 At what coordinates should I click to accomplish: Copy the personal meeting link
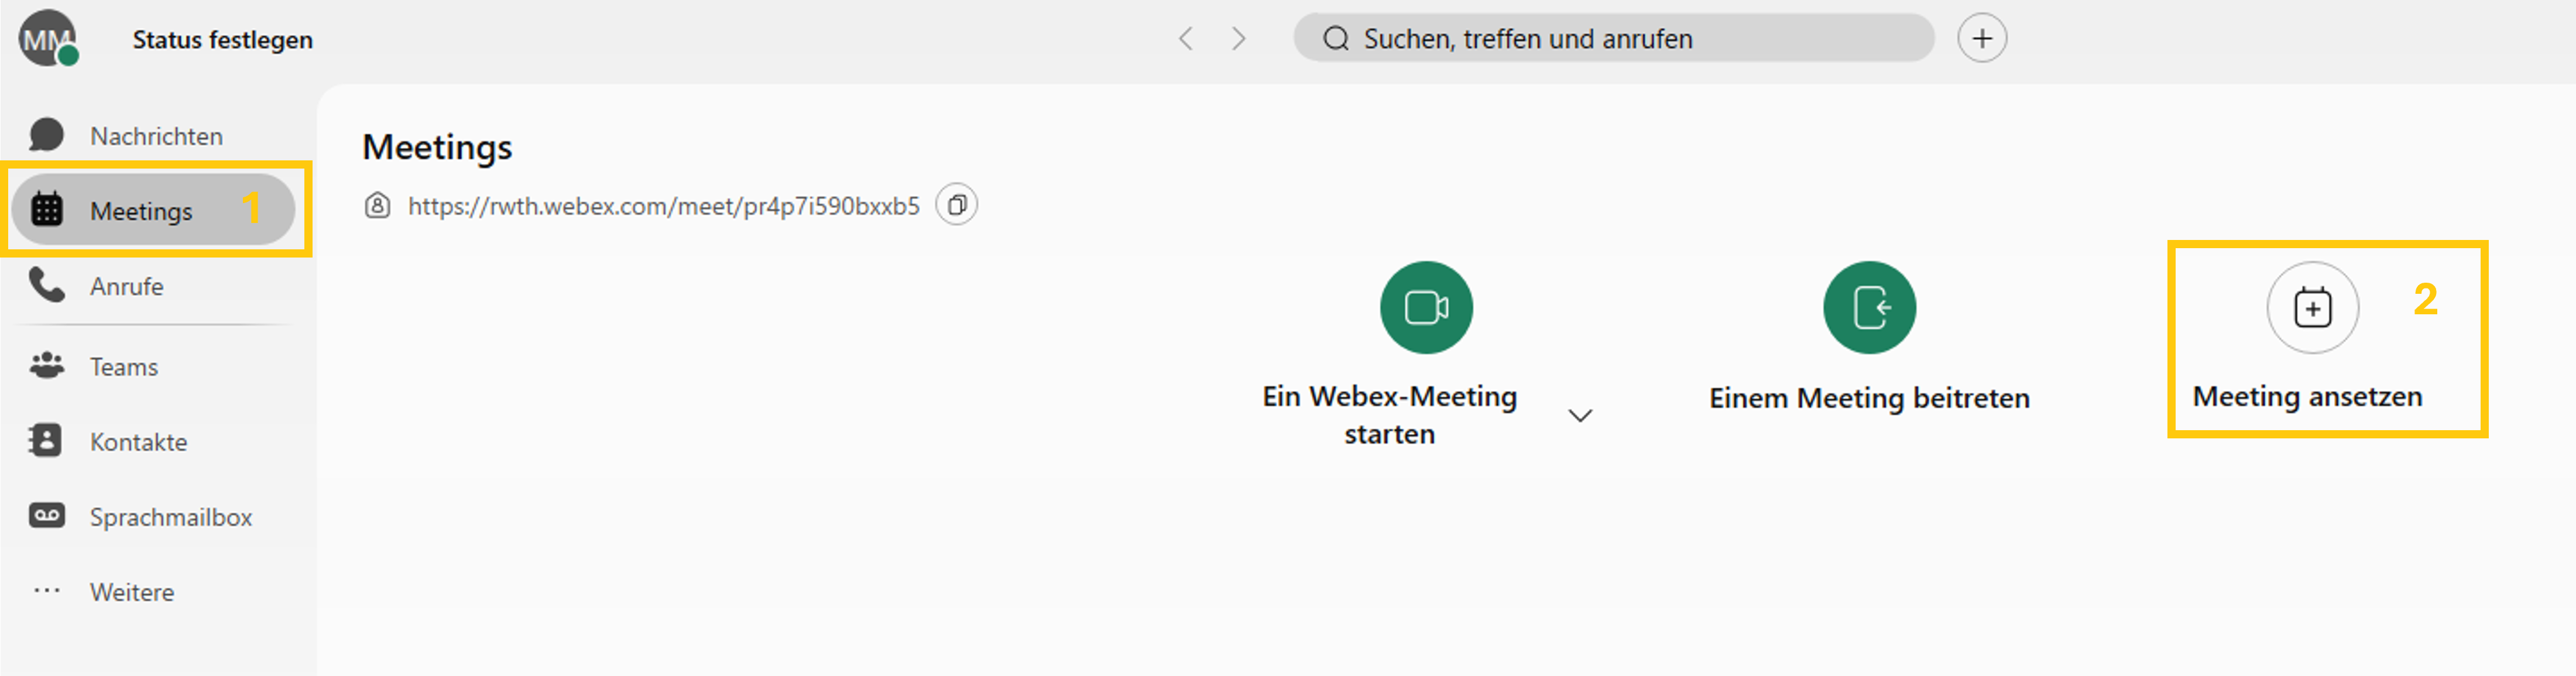coord(956,205)
